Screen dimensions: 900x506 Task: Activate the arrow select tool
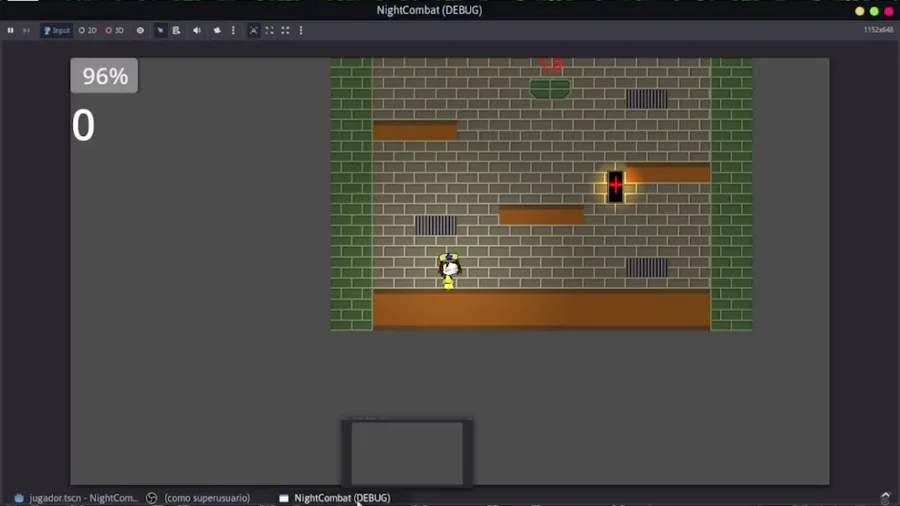(x=160, y=30)
